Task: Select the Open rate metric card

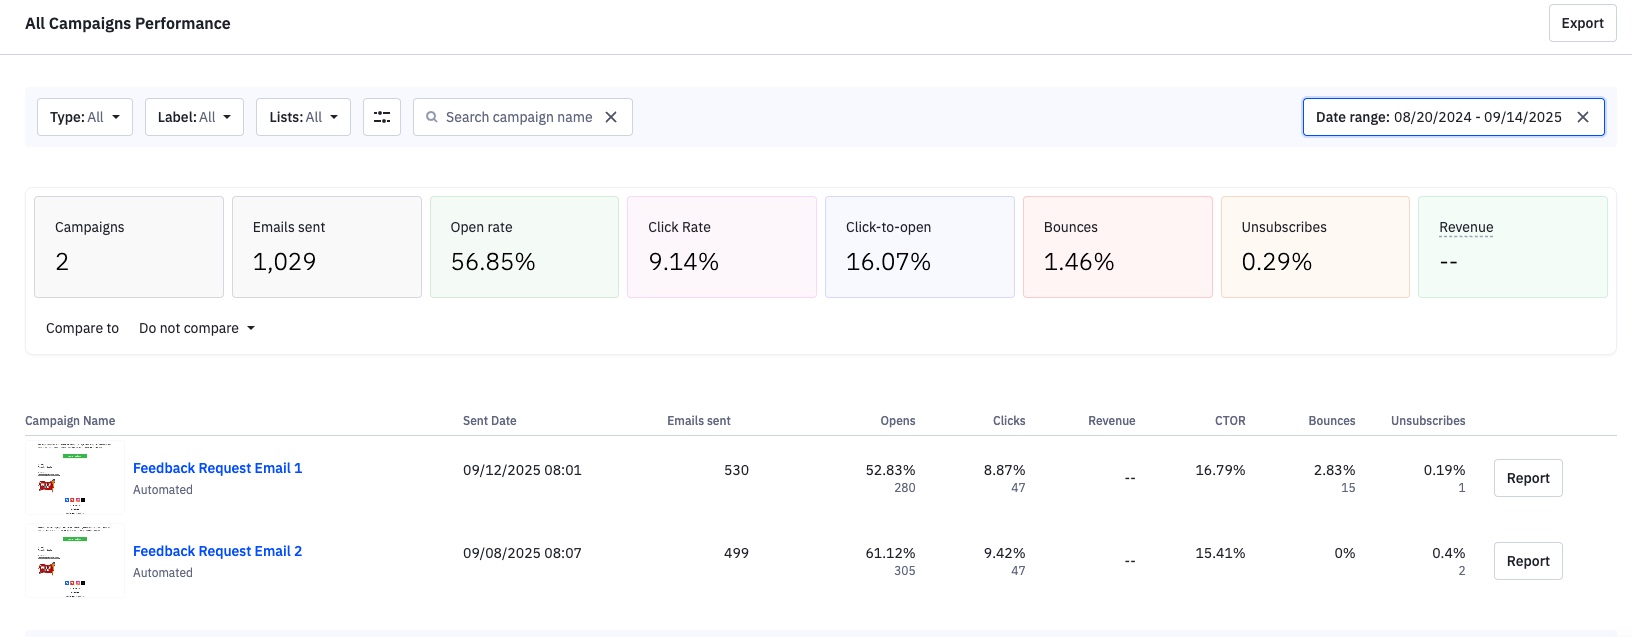Action: tap(524, 247)
